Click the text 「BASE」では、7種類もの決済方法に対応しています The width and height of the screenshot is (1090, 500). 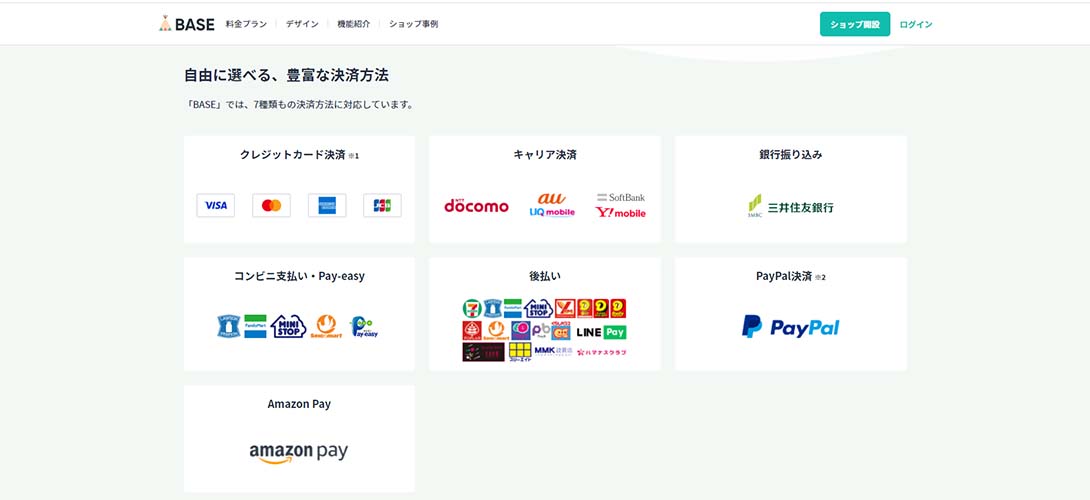[x=300, y=105]
